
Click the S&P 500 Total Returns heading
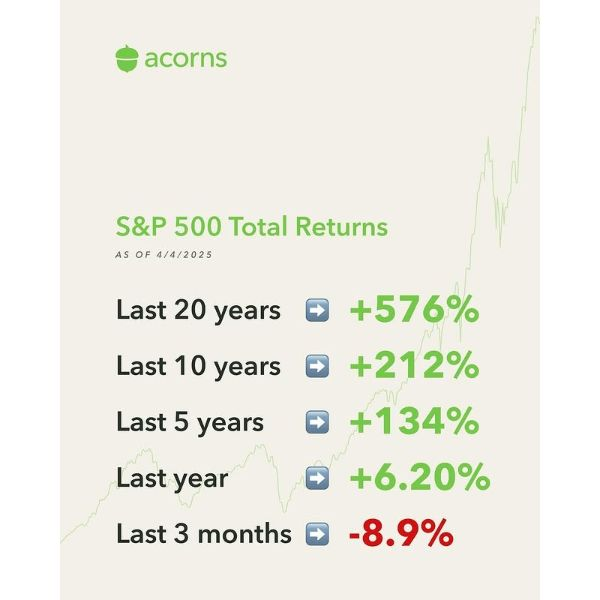[x=252, y=227]
